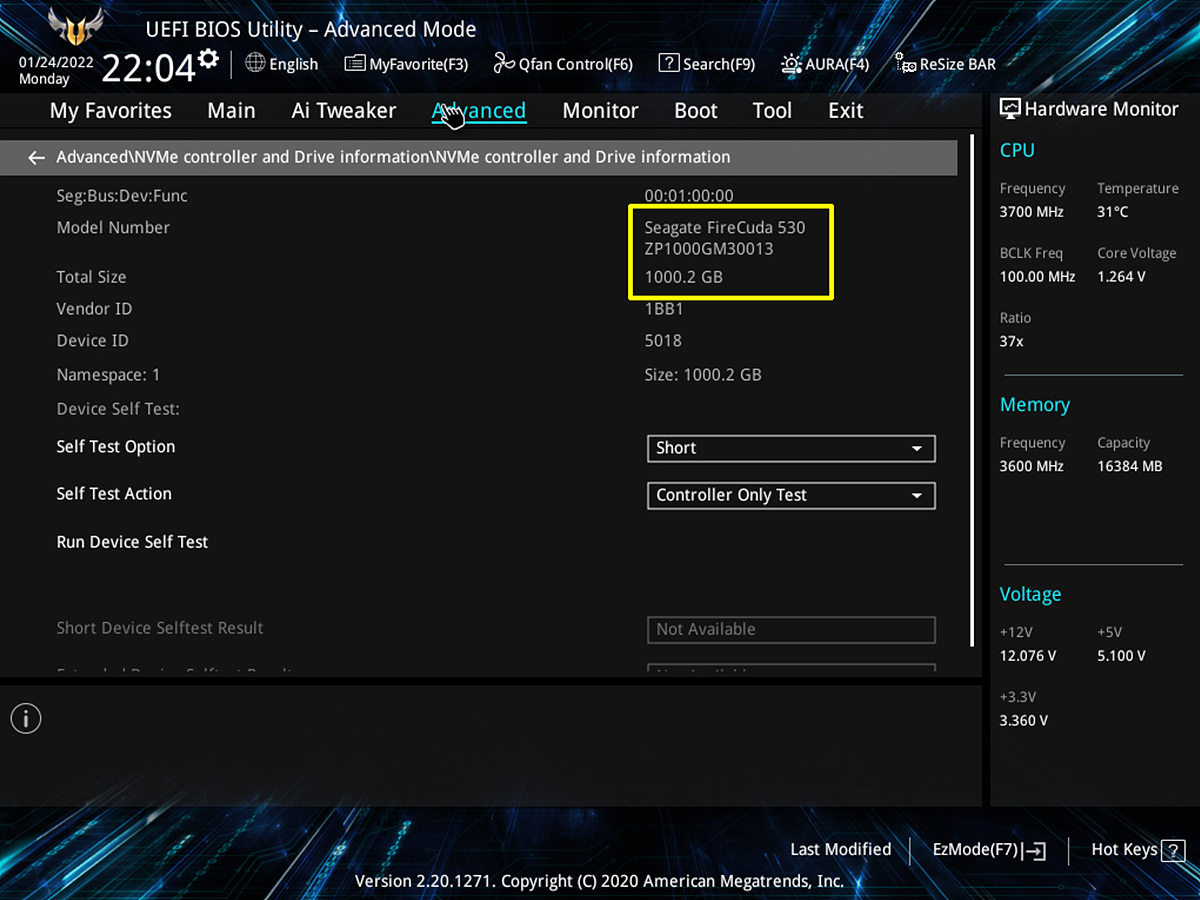Viewport: 1200px width, 900px height.
Task: Click Device Self Test: heading
Action: tap(118, 409)
